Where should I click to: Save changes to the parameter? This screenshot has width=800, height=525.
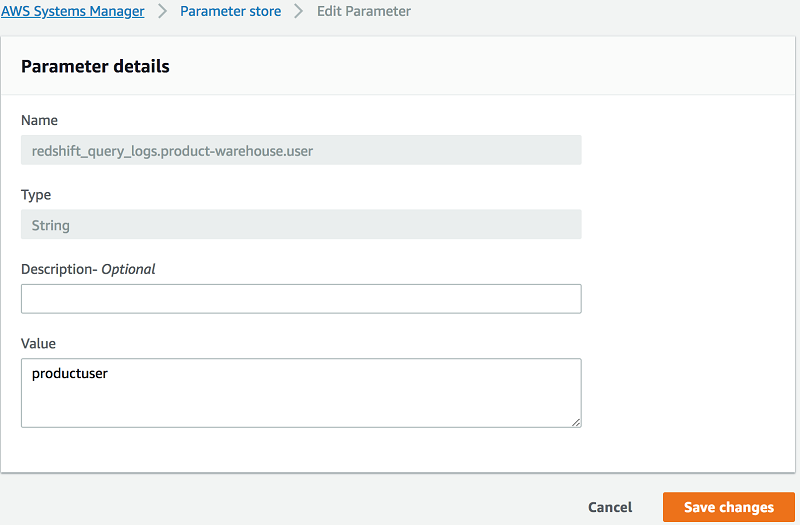728,507
